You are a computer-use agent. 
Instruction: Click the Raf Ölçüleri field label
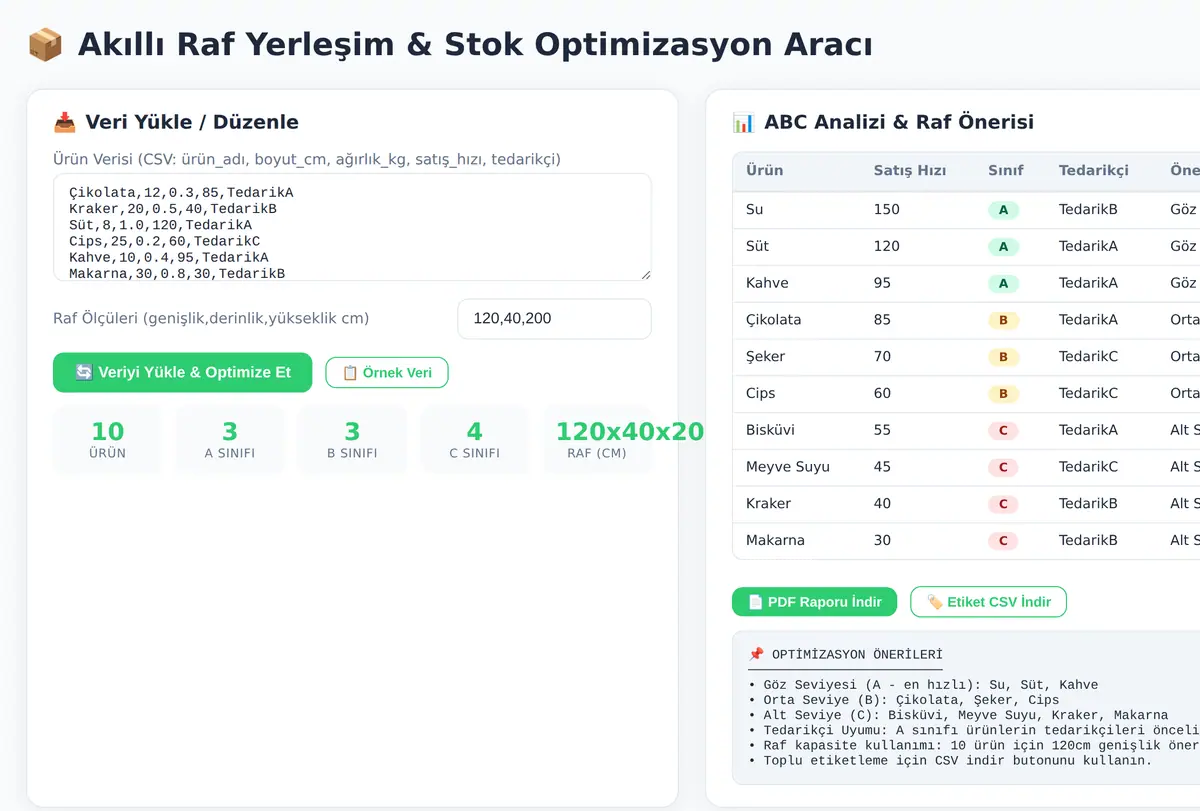[x=211, y=319]
